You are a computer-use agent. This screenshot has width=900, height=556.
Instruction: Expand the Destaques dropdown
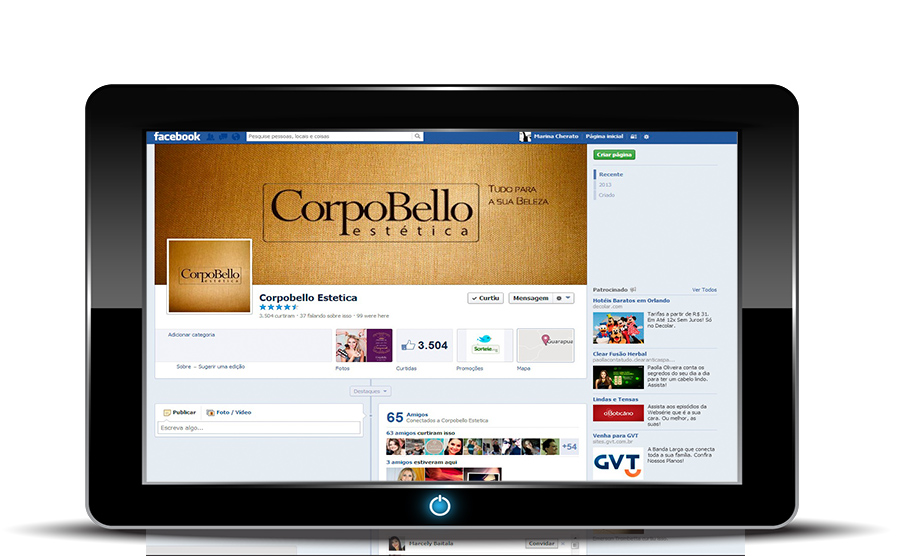coord(370,391)
